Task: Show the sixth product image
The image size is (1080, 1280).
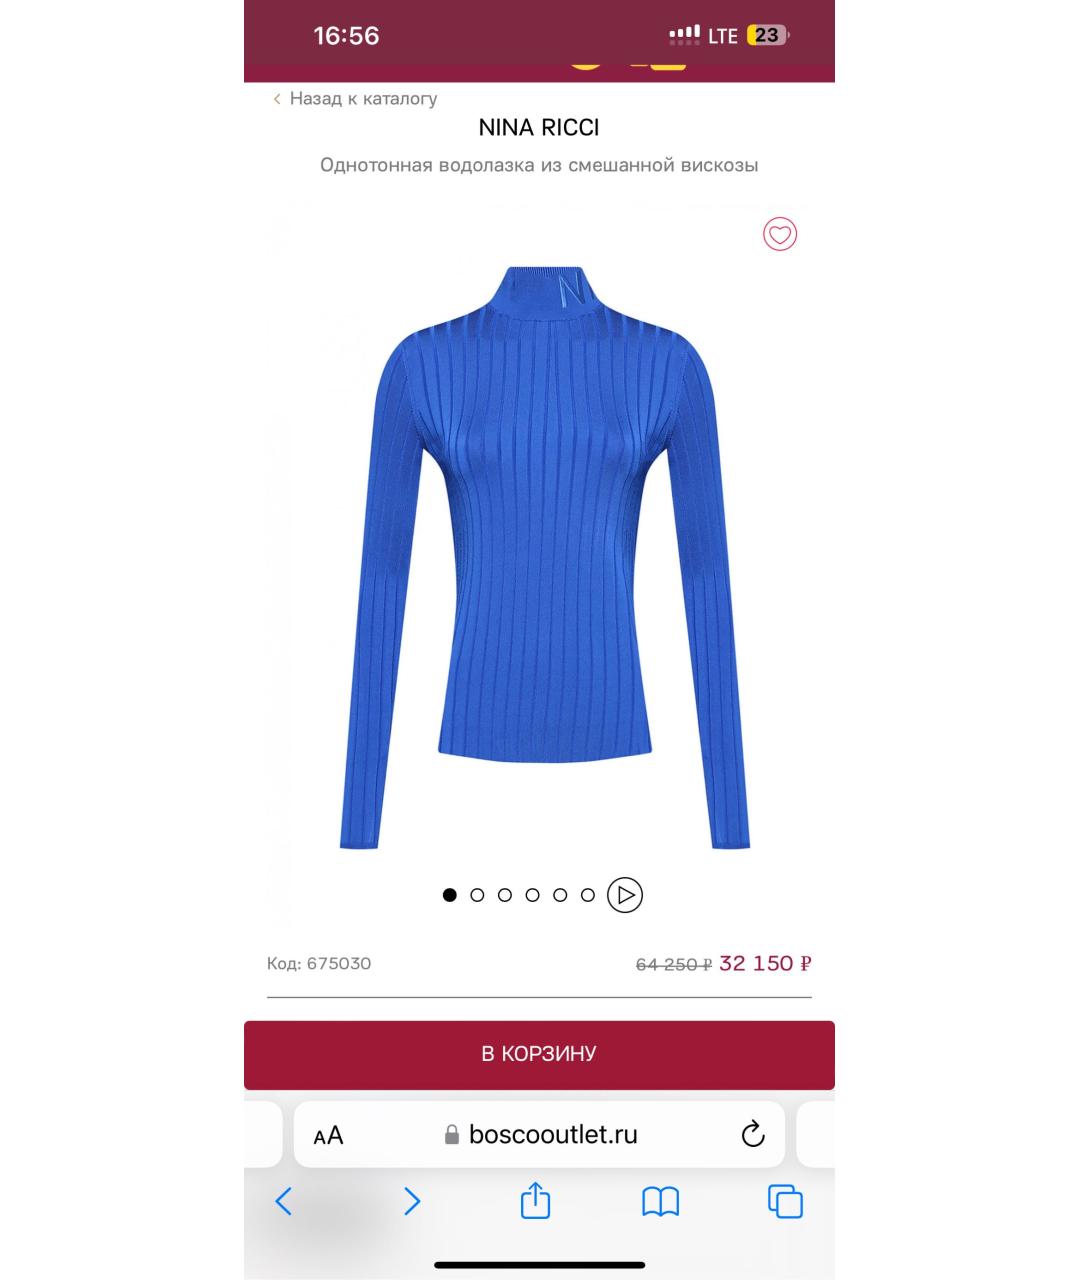Action: pos(588,895)
